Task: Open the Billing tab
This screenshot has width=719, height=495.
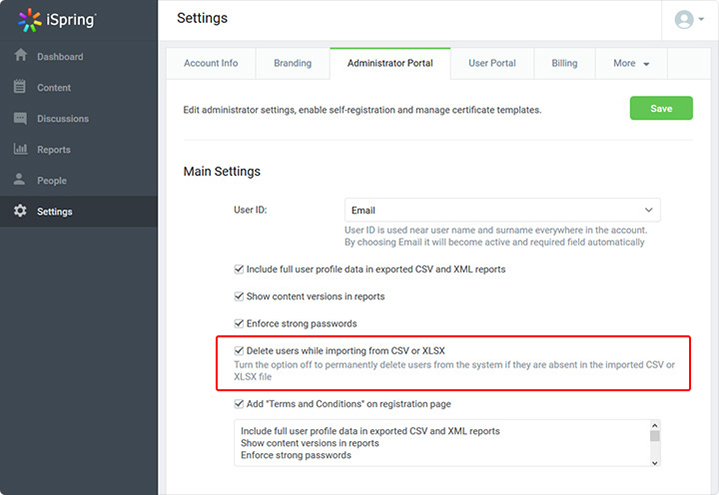Action: 564,63
